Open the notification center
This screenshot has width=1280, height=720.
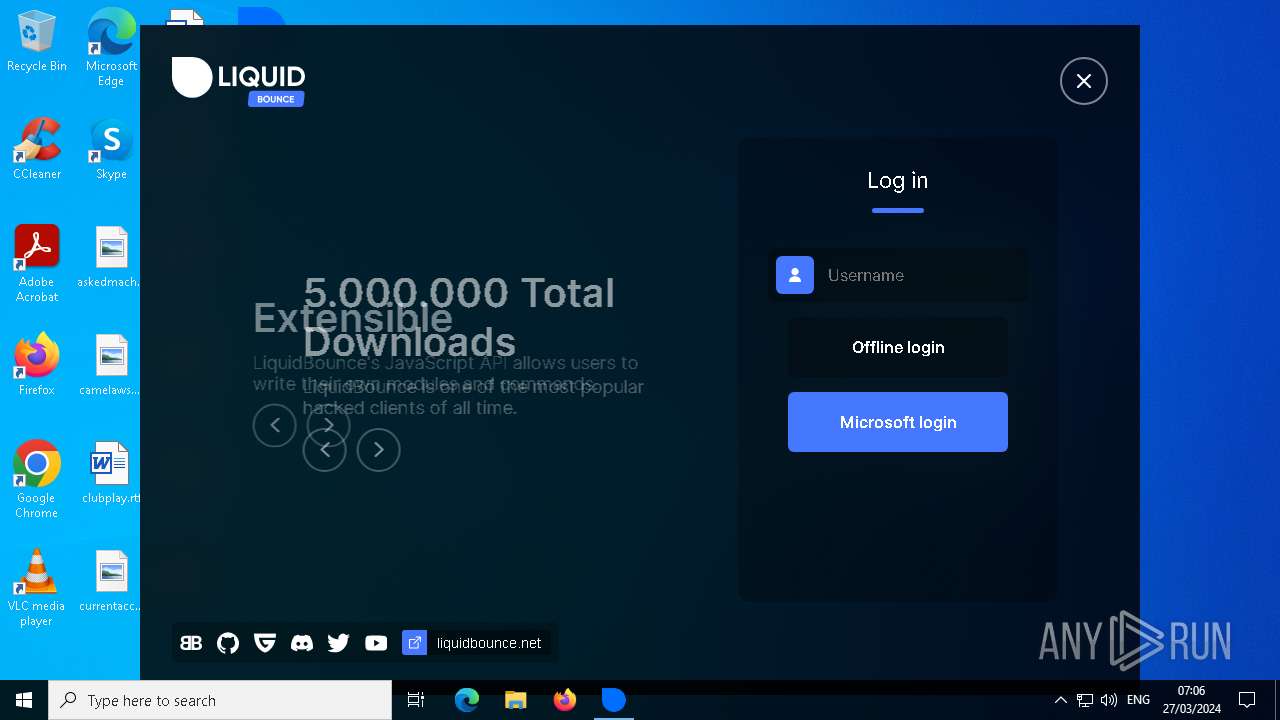point(1247,700)
